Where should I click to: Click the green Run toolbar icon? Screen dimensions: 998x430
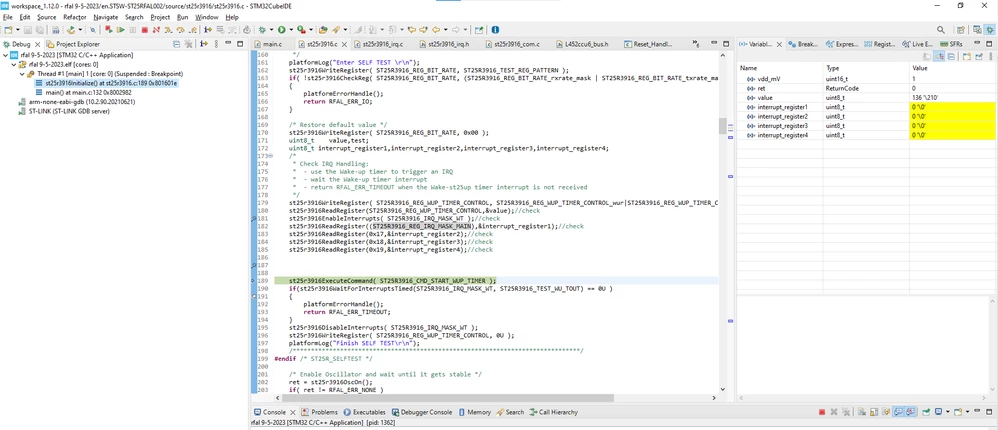[x=281, y=29]
